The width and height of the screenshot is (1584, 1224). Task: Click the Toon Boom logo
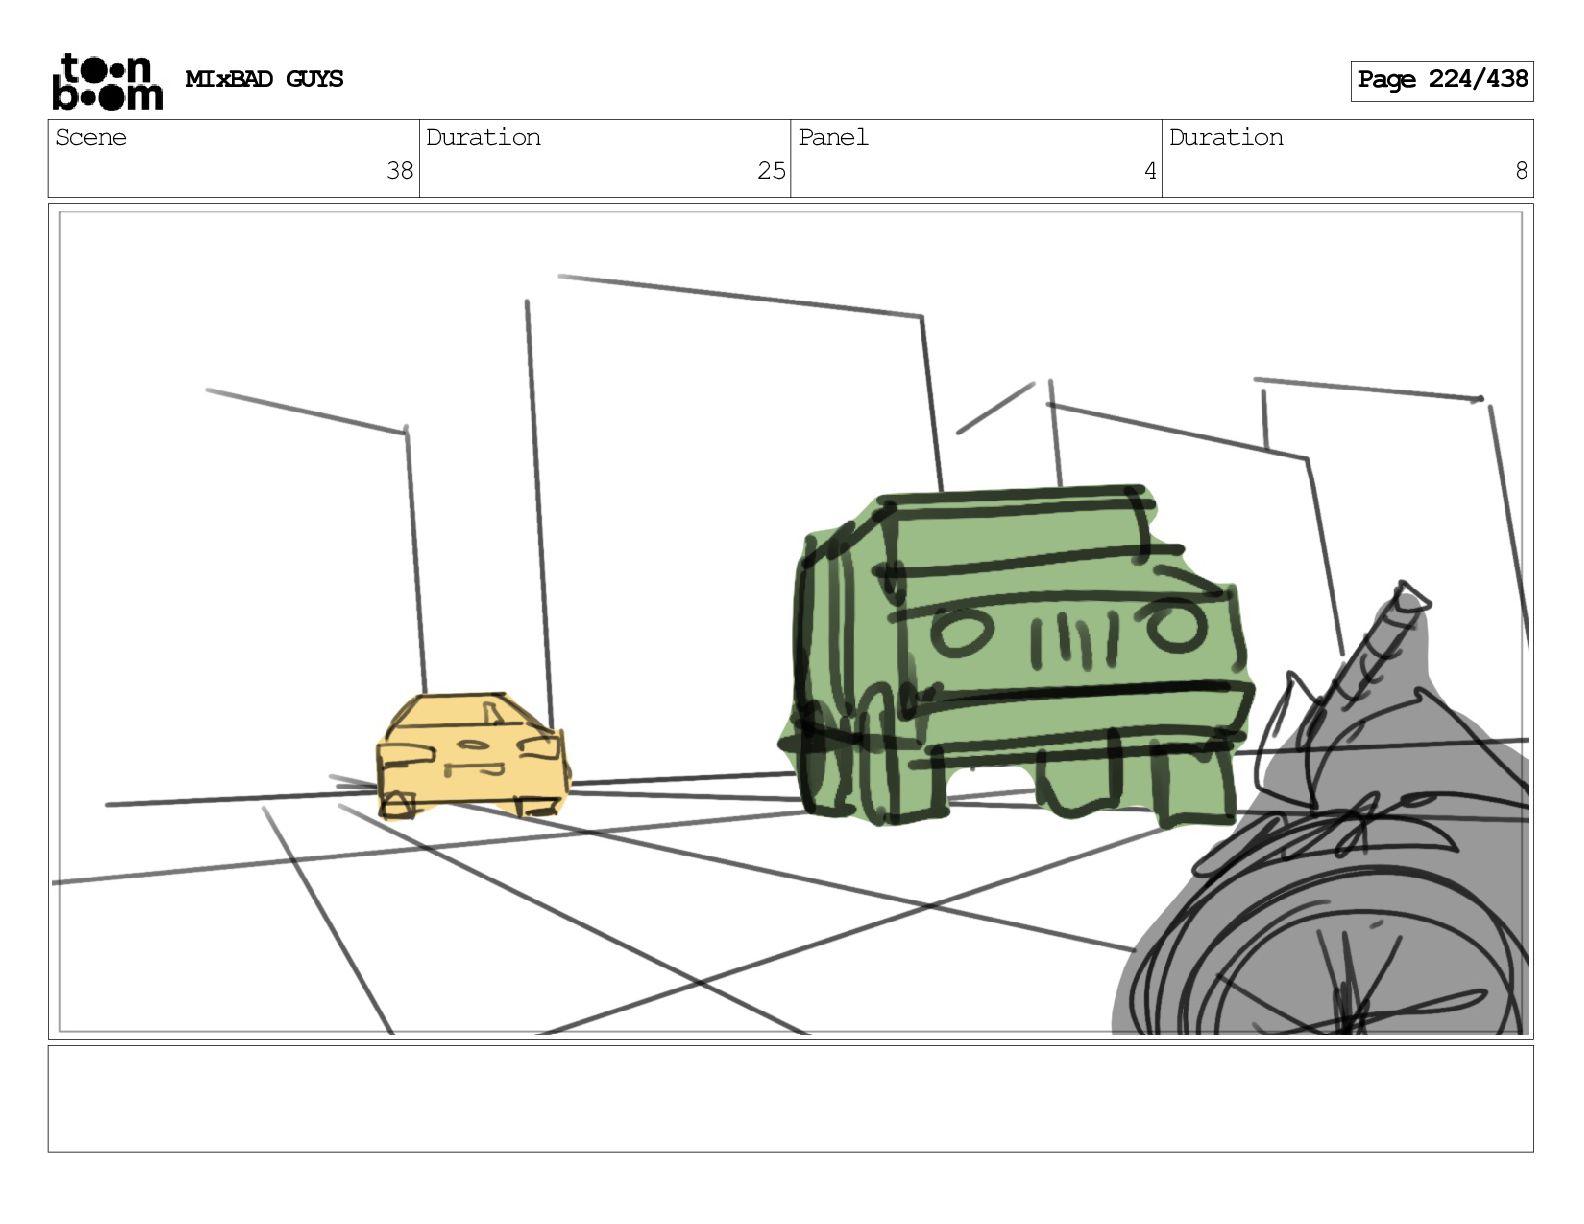tap(107, 81)
